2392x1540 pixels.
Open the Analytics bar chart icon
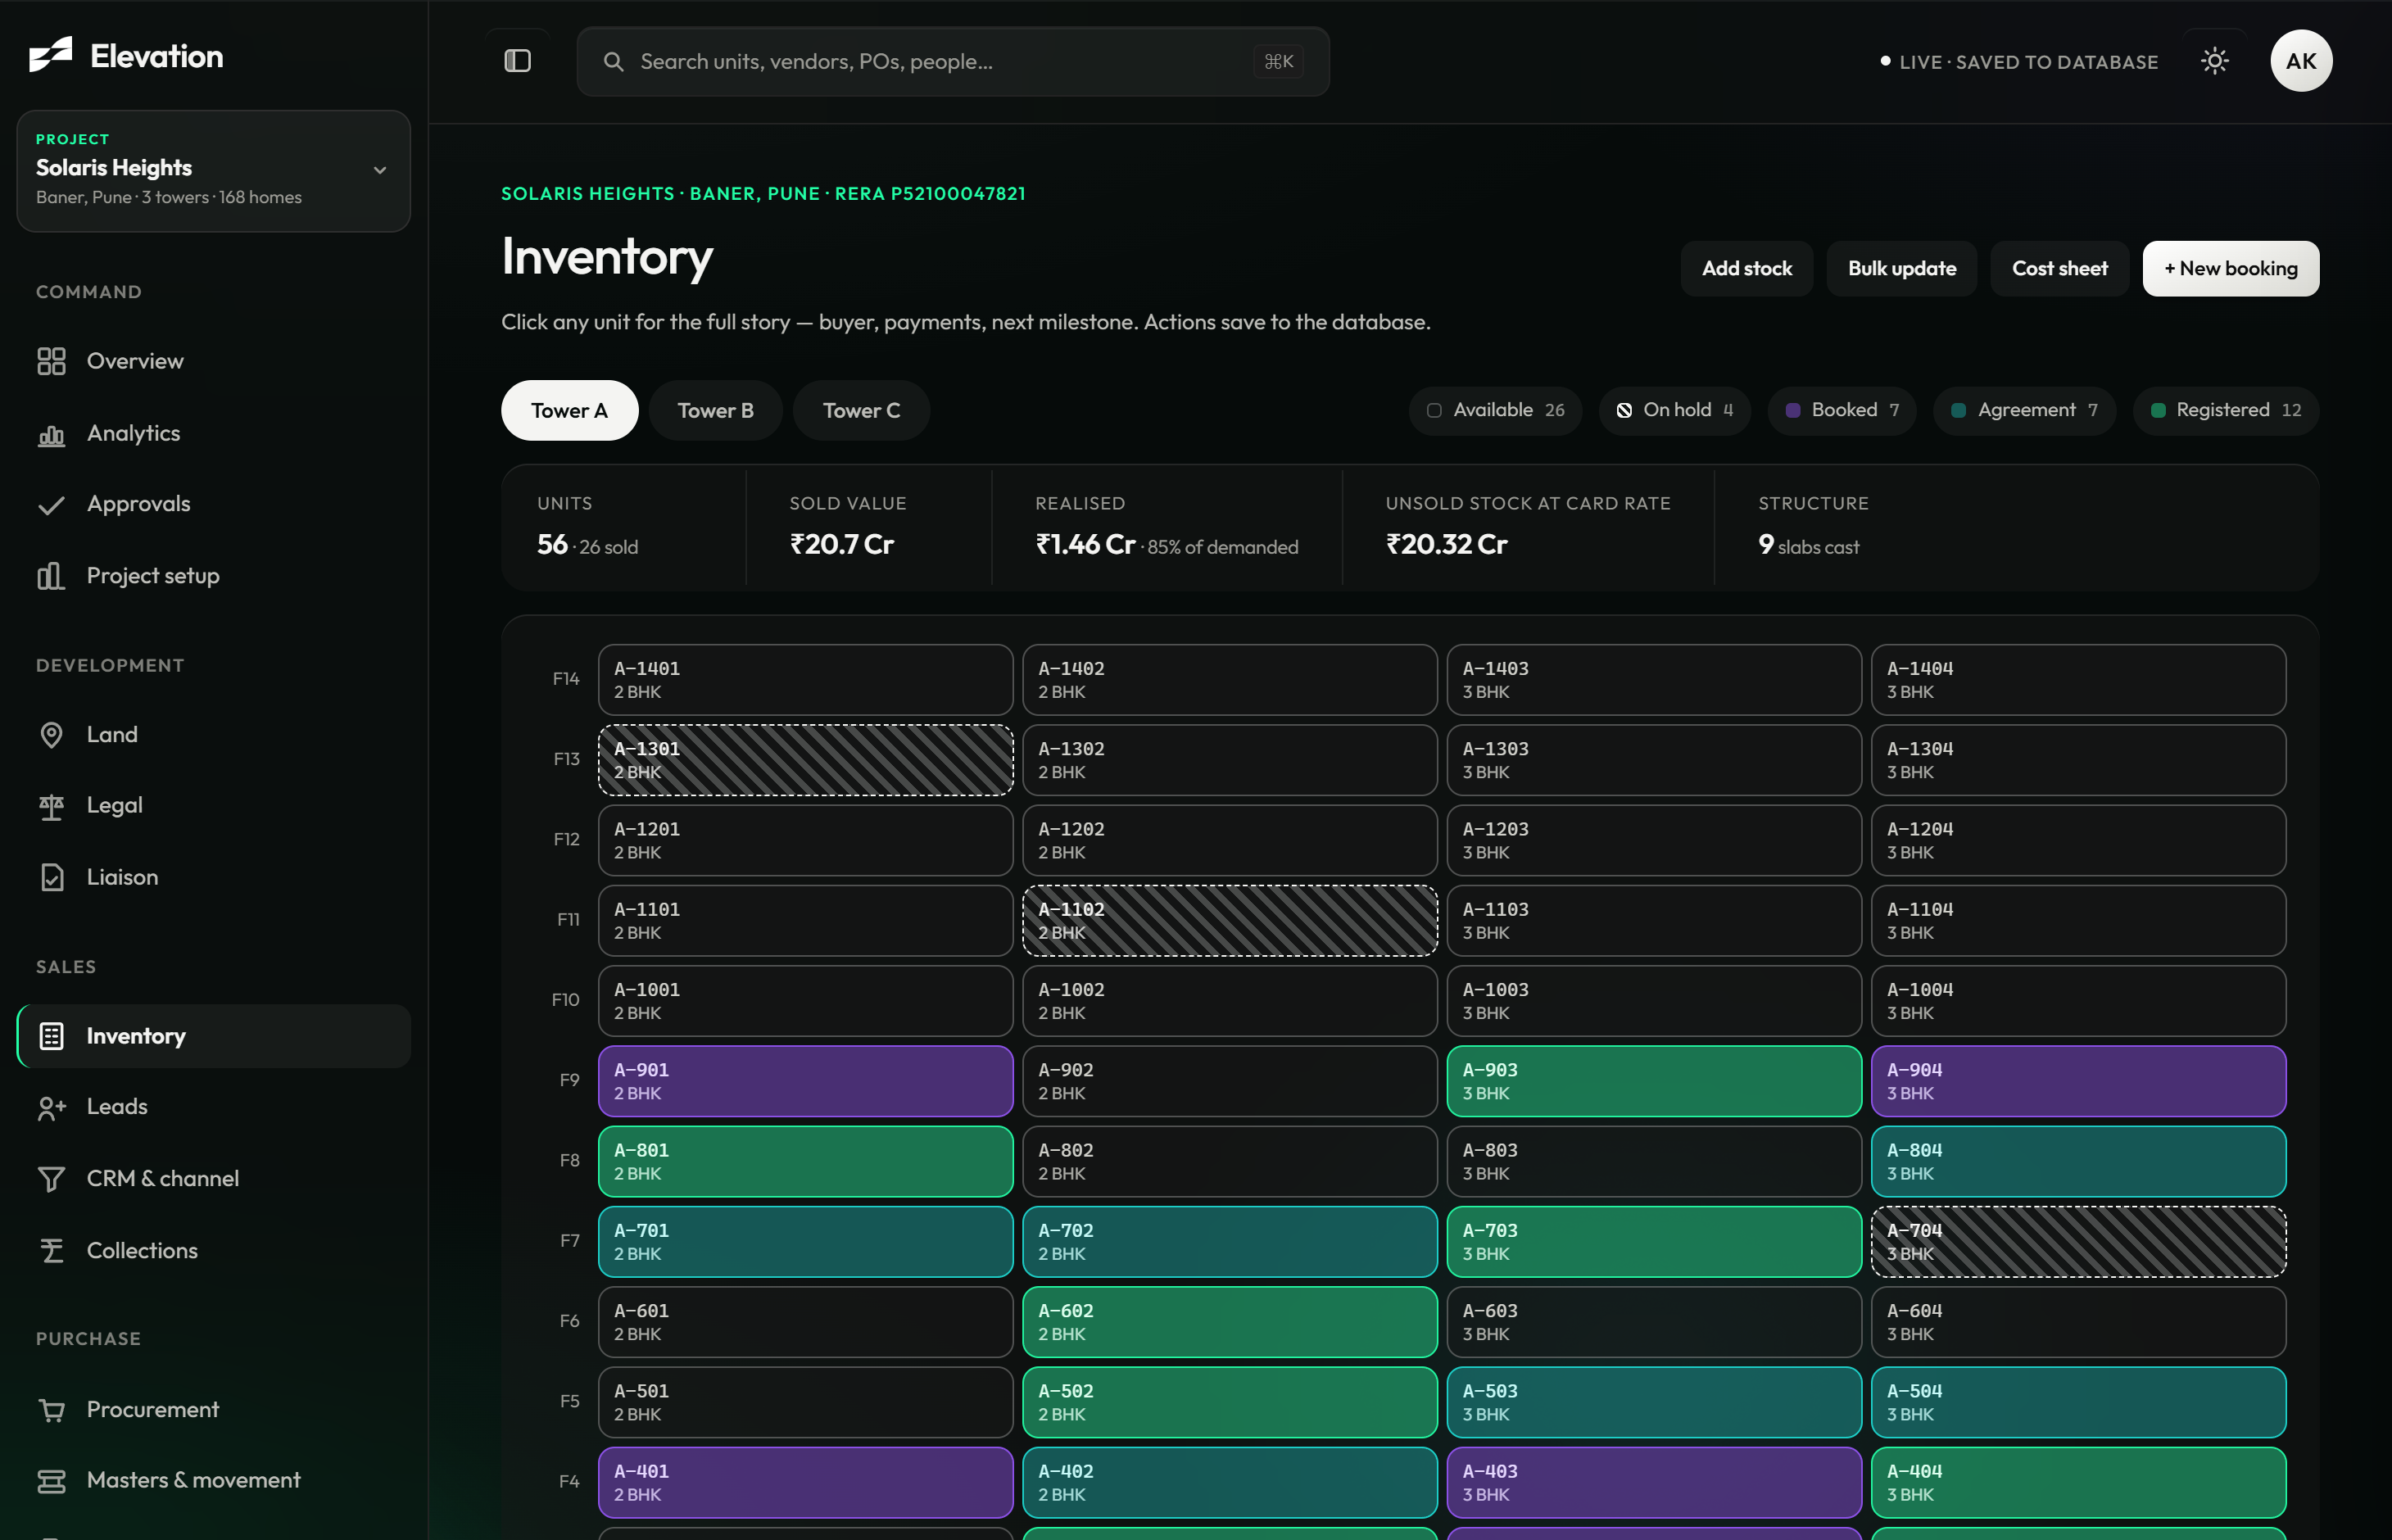click(x=51, y=434)
